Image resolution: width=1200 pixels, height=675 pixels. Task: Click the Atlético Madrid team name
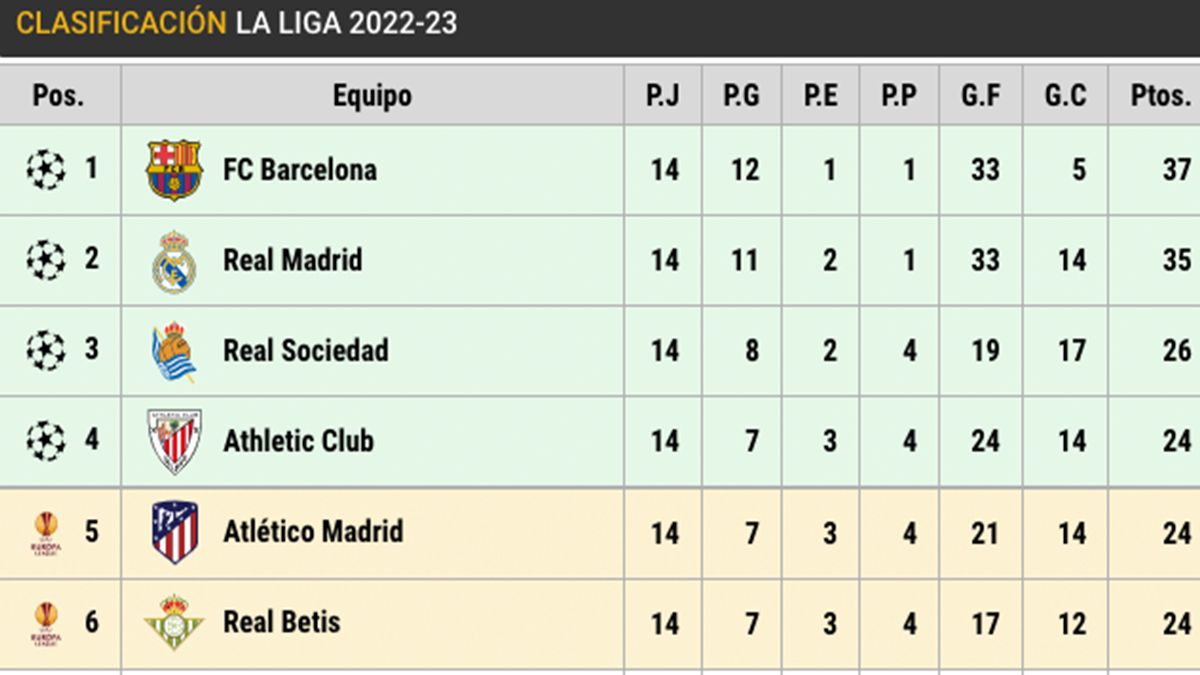(x=313, y=532)
